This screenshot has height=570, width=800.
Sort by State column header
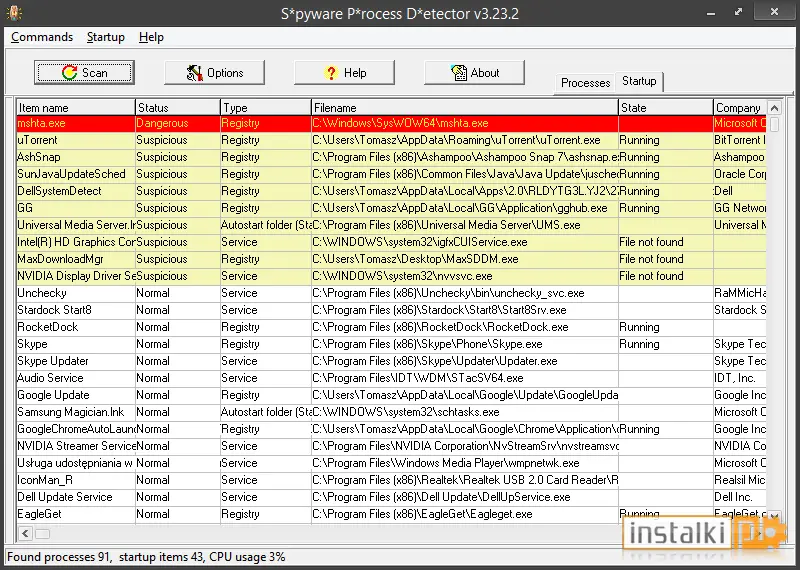pyautogui.click(x=666, y=108)
